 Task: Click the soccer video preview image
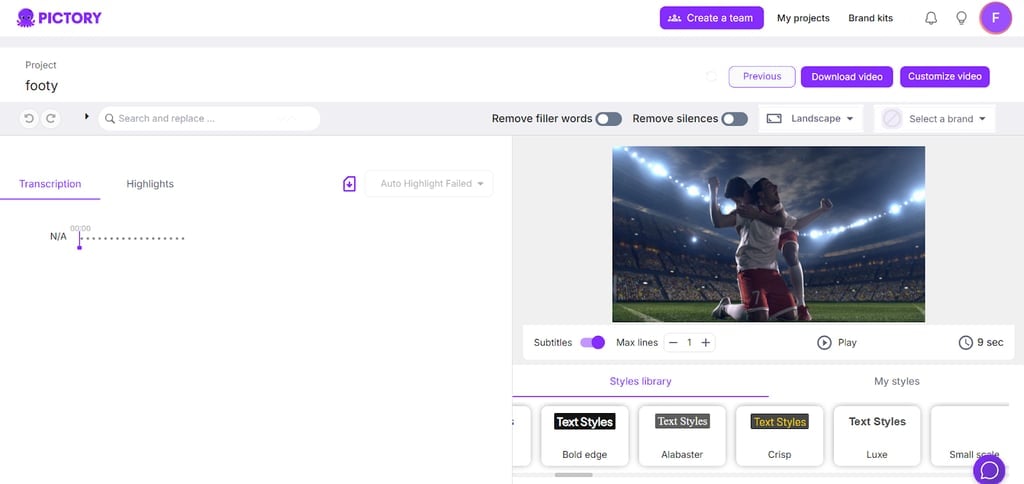pos(768,234)
